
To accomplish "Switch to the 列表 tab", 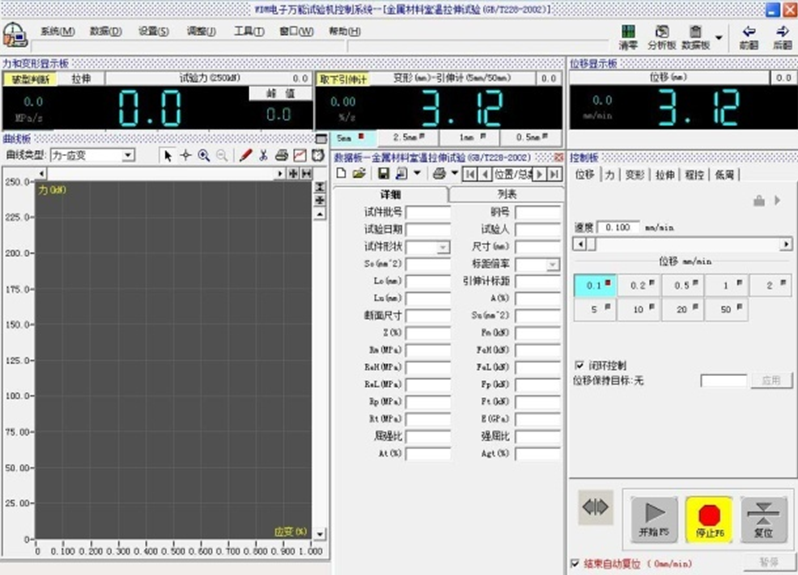I will [507, 194].
